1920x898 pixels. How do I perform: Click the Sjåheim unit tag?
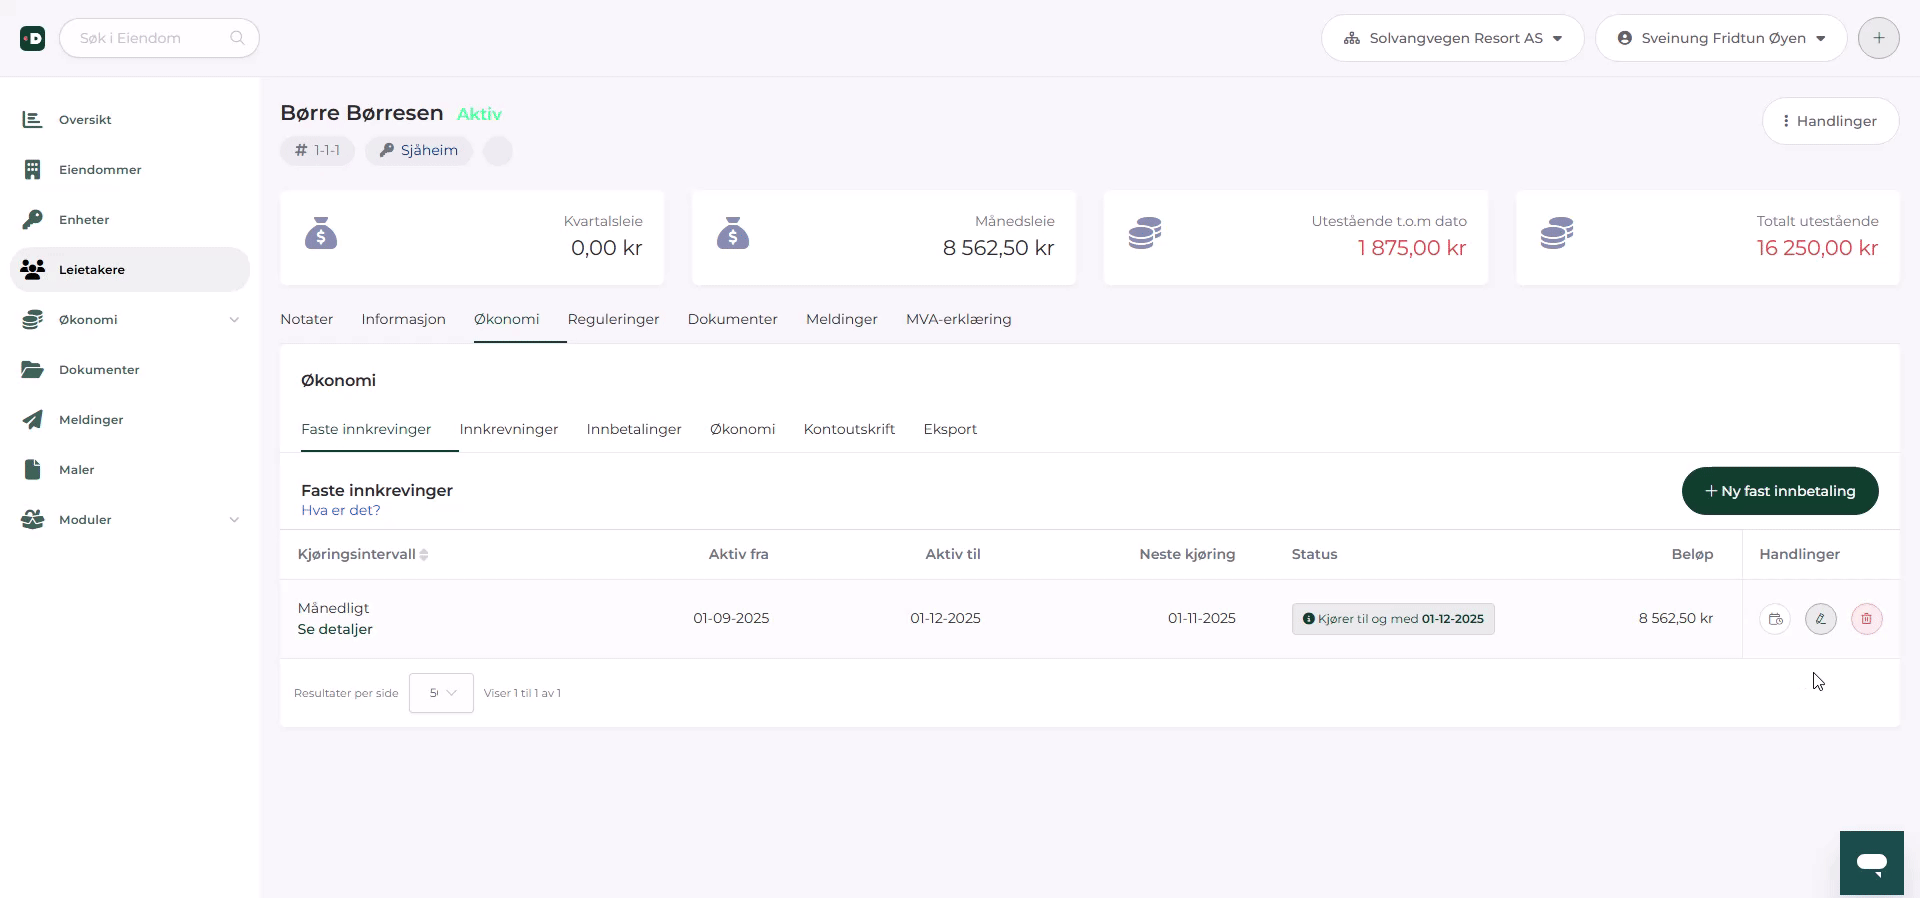pos(419,151)
